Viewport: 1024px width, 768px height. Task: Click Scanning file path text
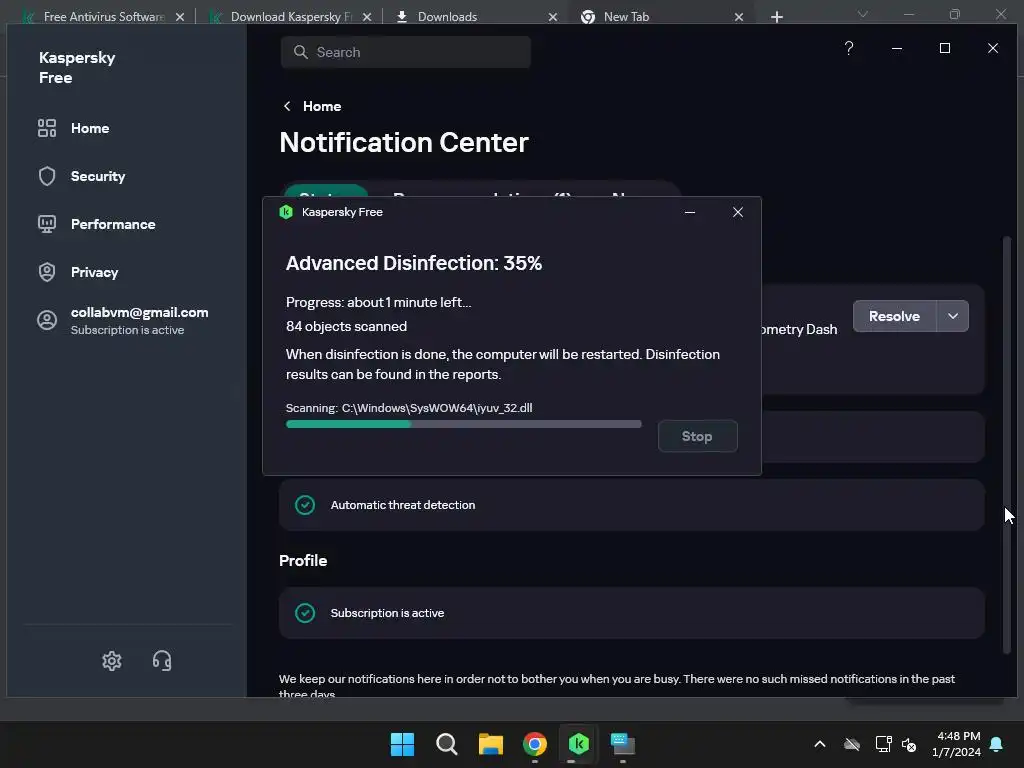(x=409, y=408)
